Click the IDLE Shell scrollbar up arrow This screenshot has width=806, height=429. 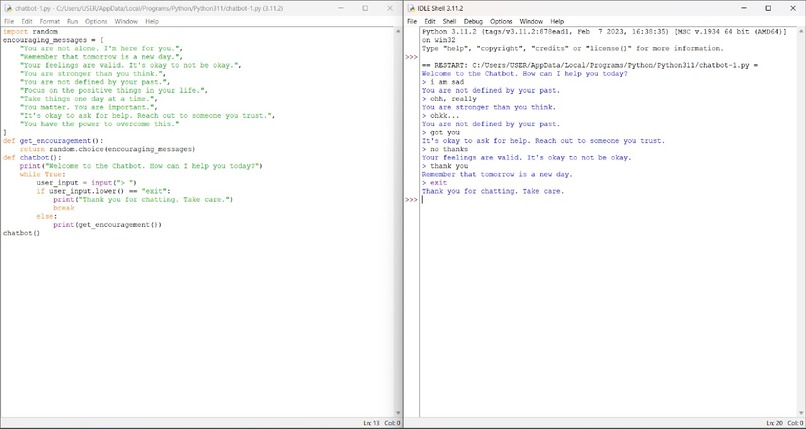click(x=801, y=31)
